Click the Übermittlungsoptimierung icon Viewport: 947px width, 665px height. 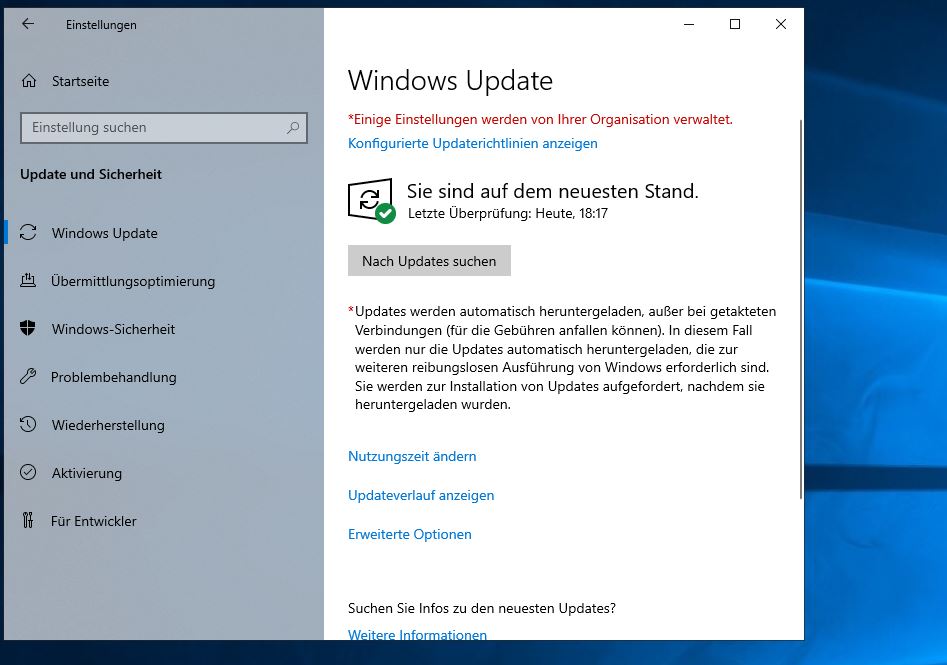[28, 280]
